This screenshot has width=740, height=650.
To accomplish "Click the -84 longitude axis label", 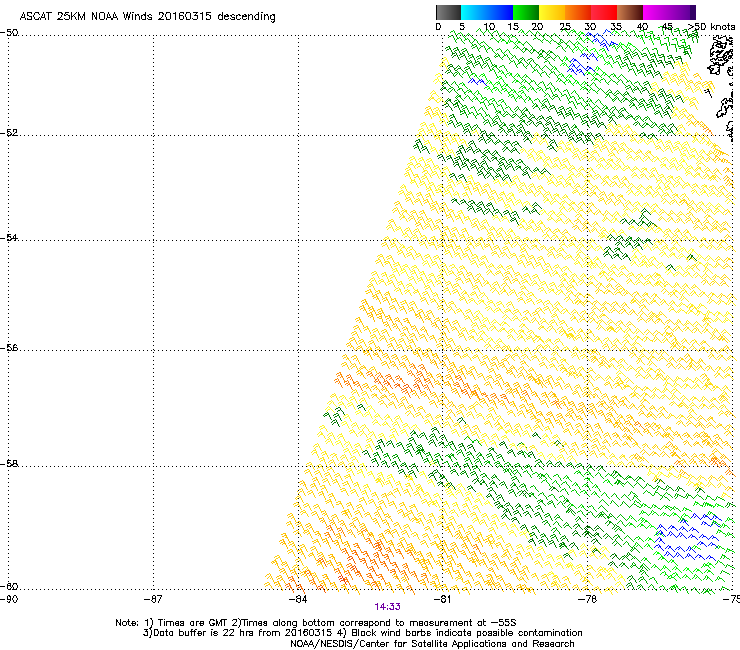I will point(298,599).
